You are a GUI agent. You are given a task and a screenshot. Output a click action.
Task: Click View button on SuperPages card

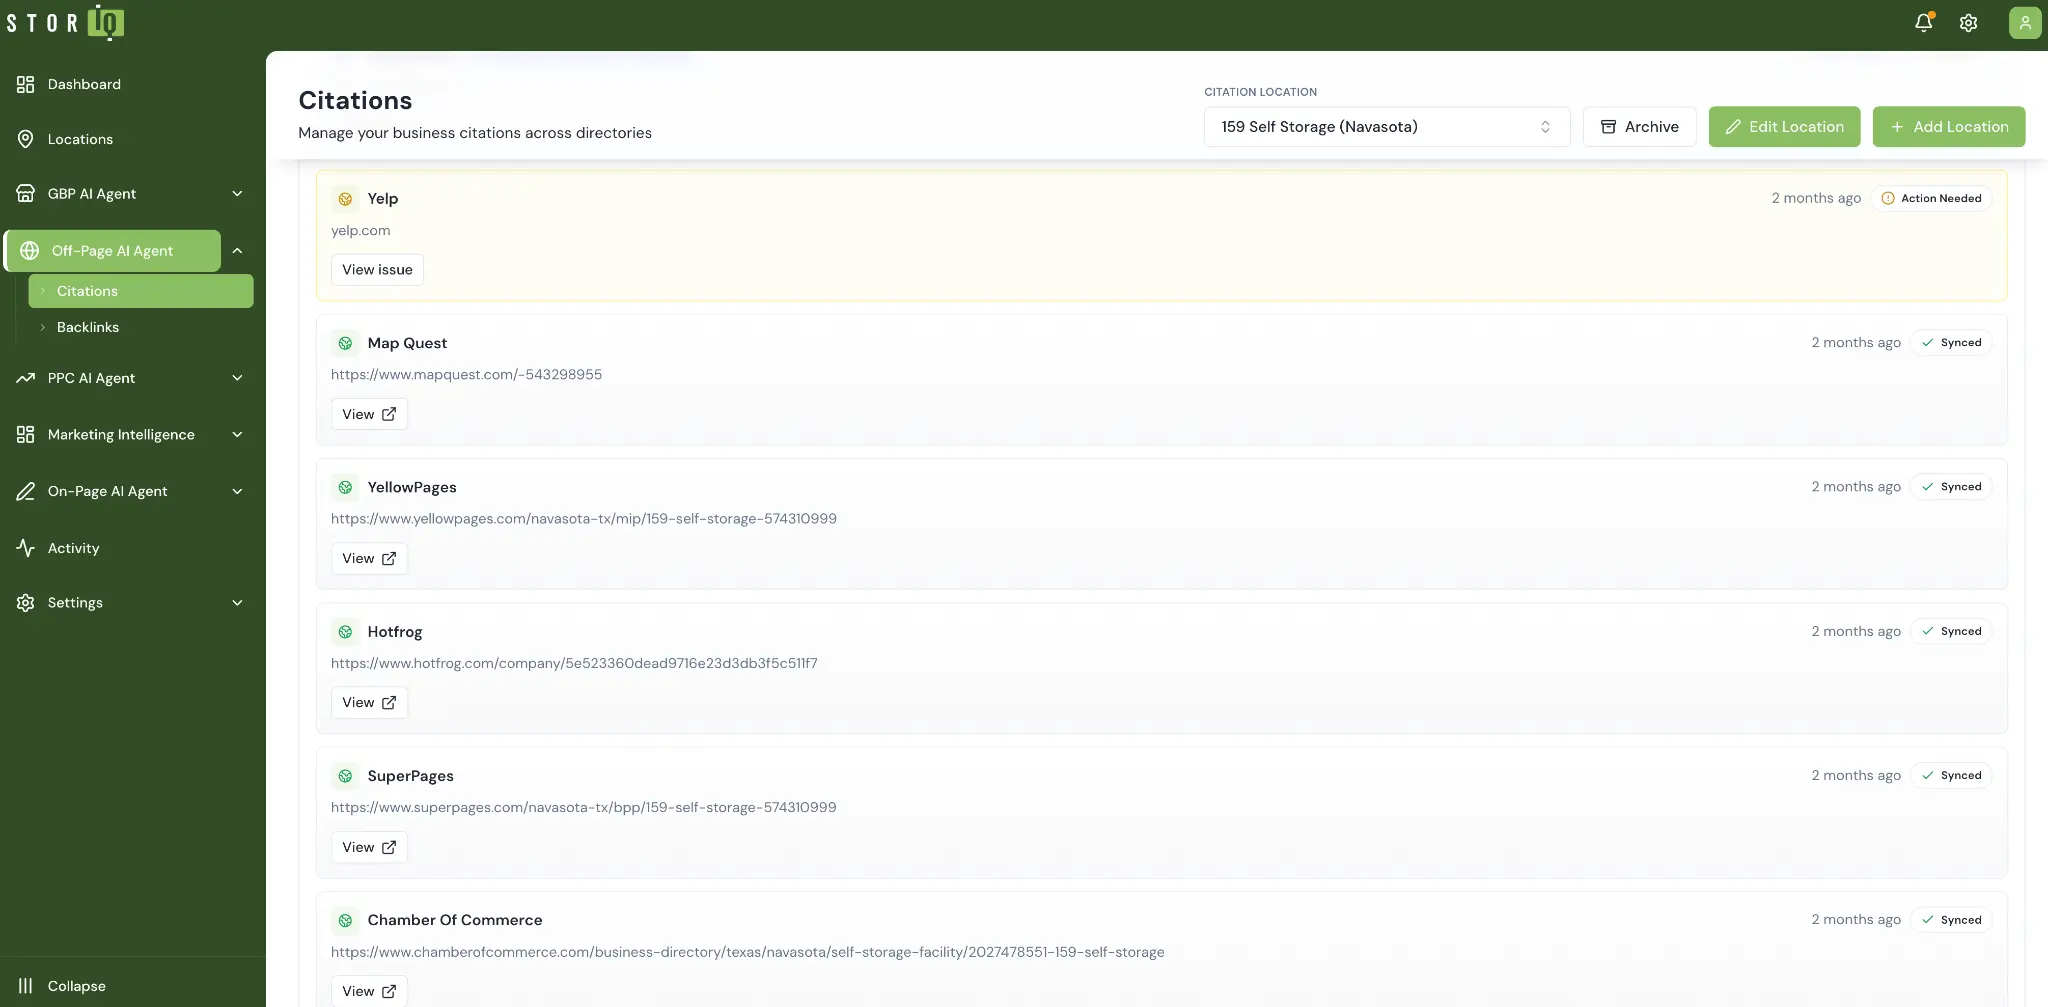coord(369,847)
